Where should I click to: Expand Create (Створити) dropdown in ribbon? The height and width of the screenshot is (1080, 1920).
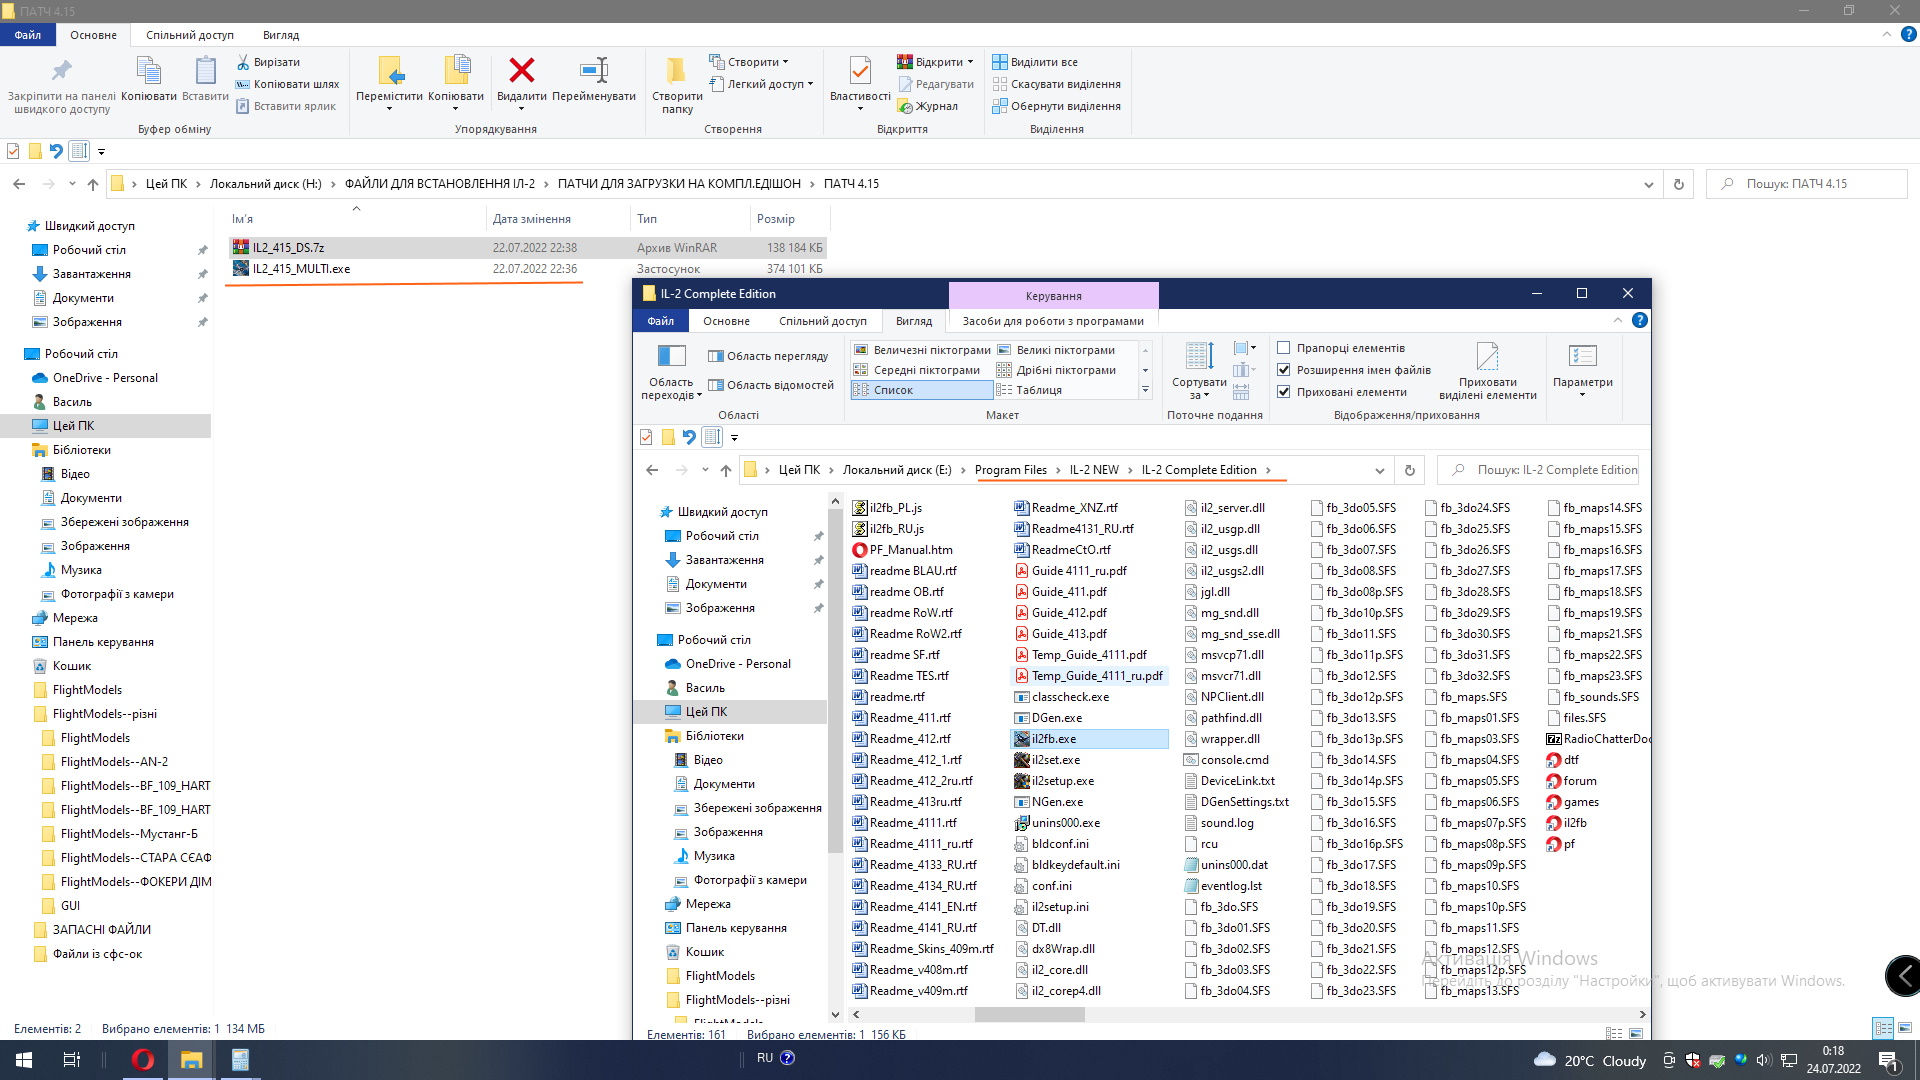pyautogui.click(x=752, y=62)
